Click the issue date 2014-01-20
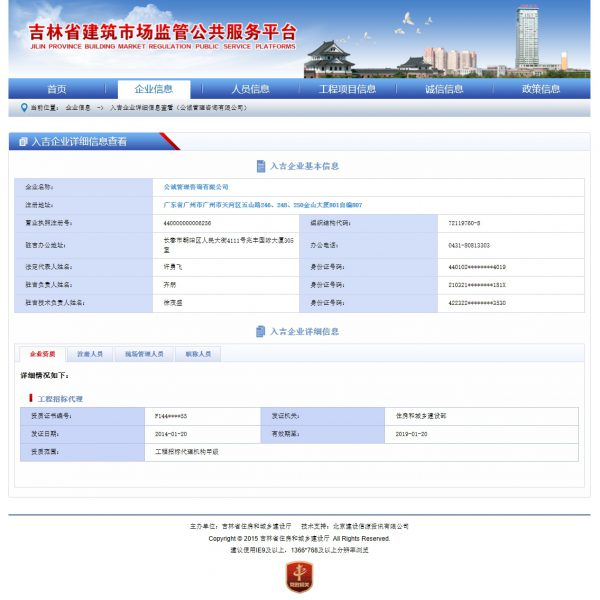600x600 pixels. tap(171, 434)
